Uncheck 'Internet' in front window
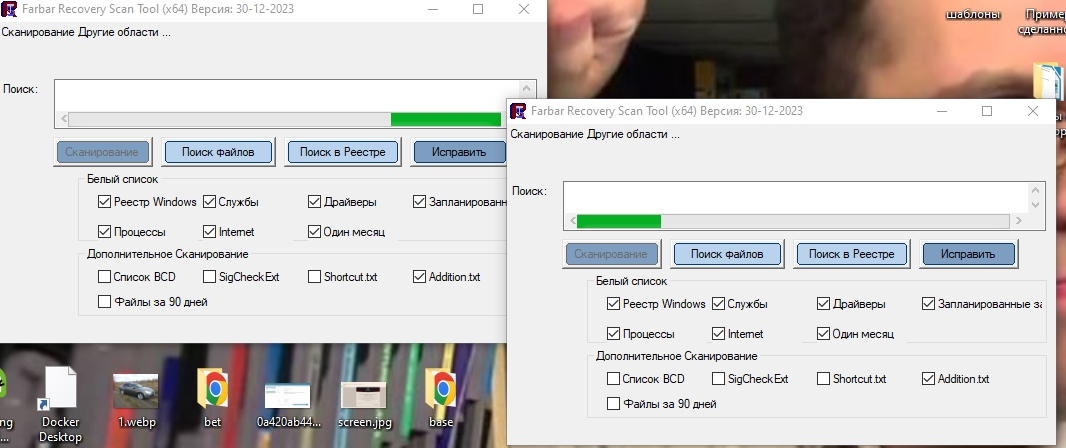This screenshot has height=448, width=1066. pyautogui.click(x=718, y=334)
